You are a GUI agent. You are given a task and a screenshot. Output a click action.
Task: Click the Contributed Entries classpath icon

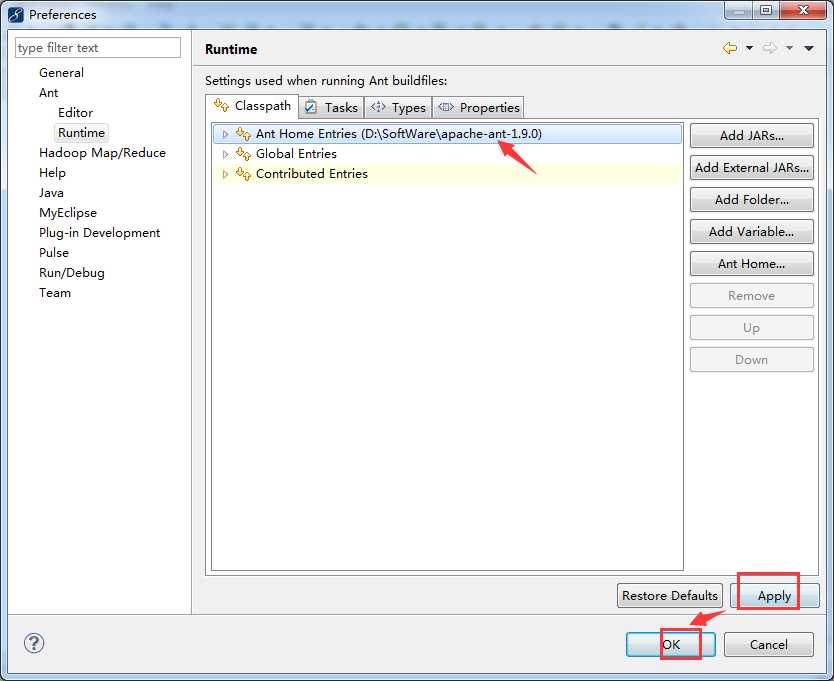coord(243,173)
